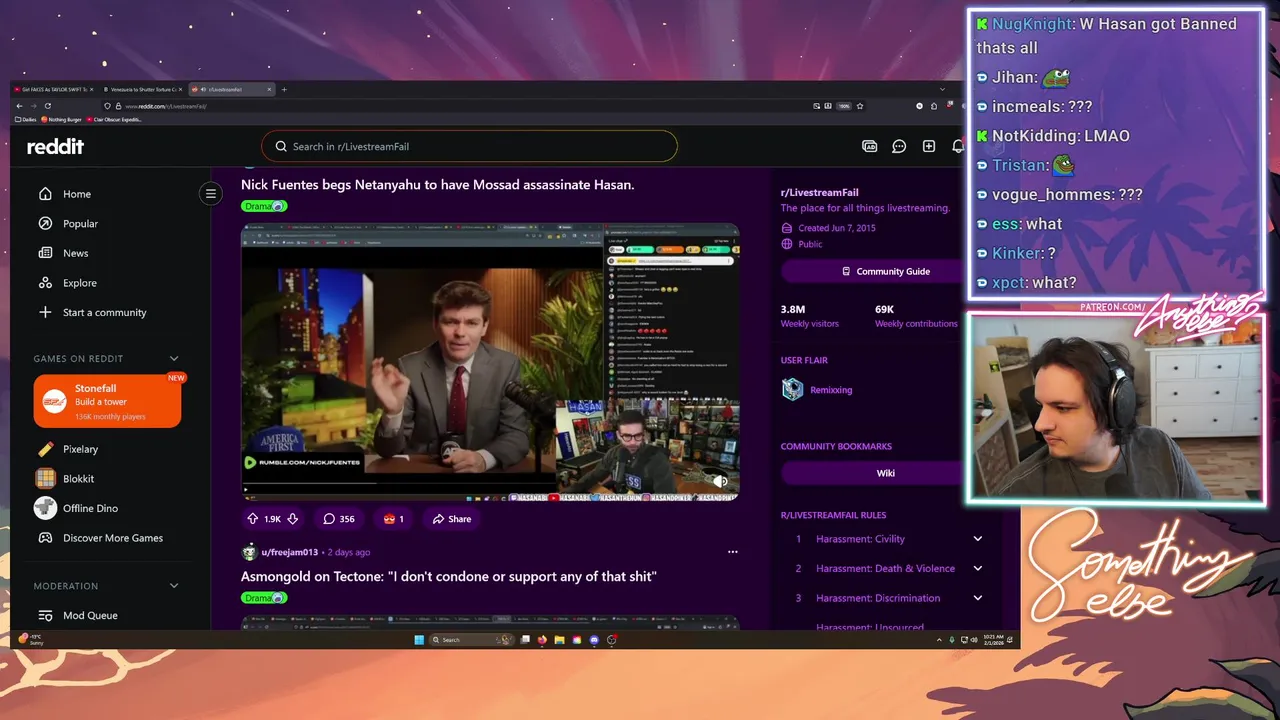Reload the browser page
The height and width of the screenshot is (720, 1280).
[48, 106]
